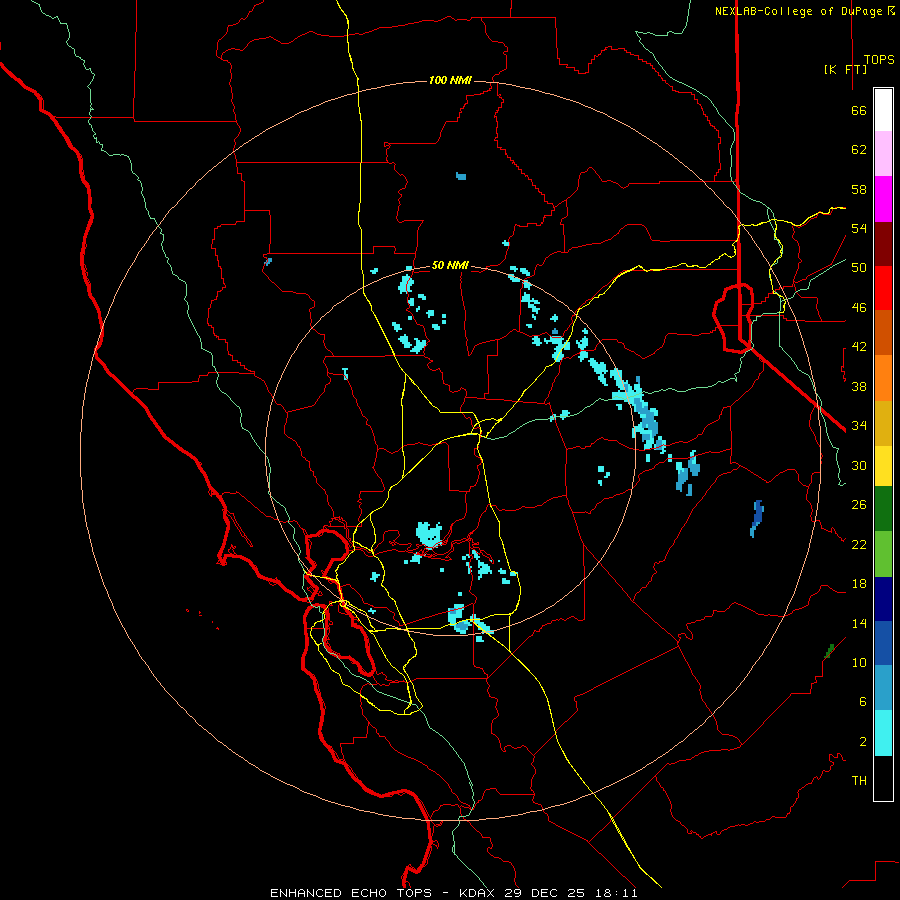900x900 pixels.
Task: Click the 29 DEC 25 date stamp
Action: pyautogui.click(x=544, y=893)
